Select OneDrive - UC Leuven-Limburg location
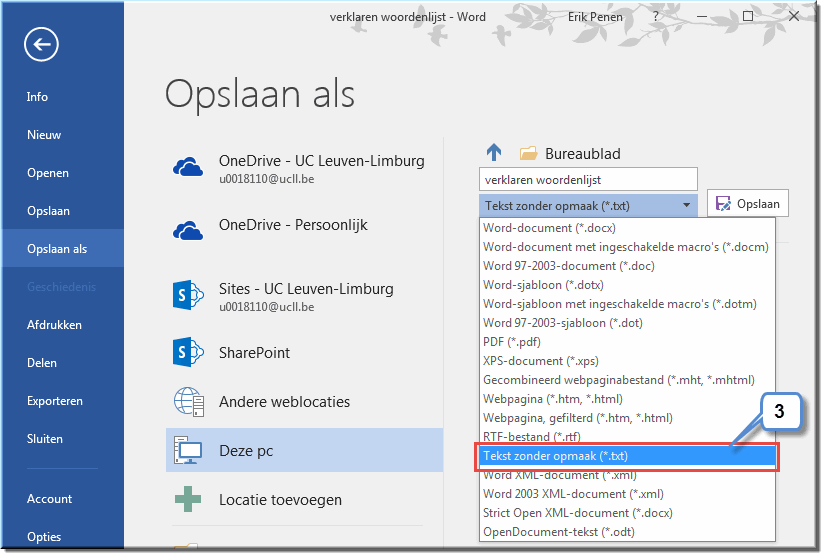The image size is (825, 557). click(305, 168)
